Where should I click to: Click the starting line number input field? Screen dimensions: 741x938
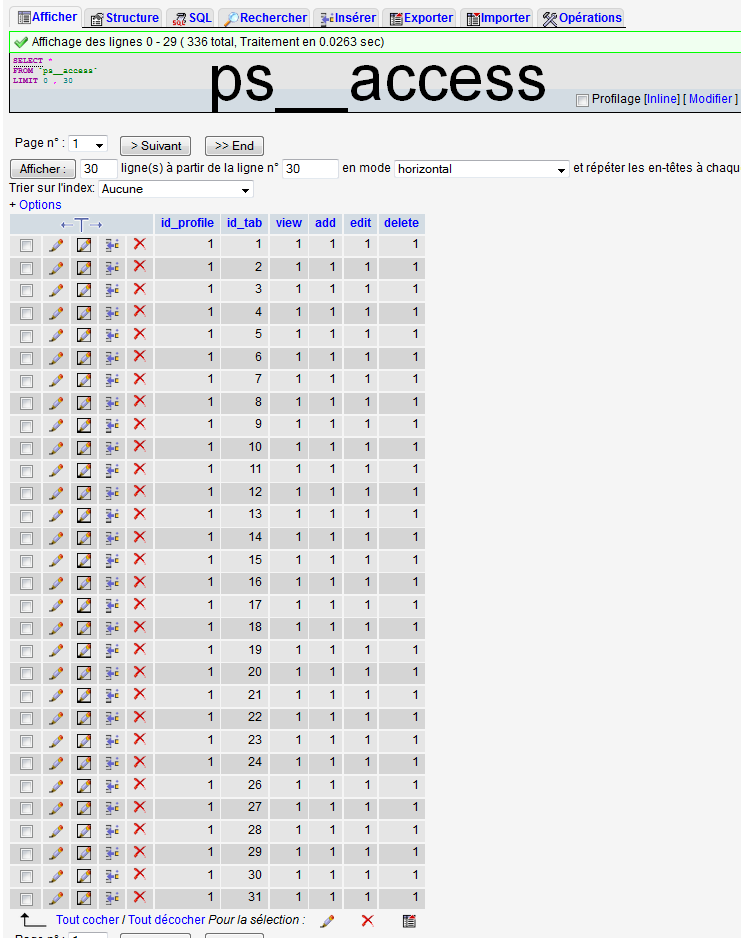tap(310, 169)
